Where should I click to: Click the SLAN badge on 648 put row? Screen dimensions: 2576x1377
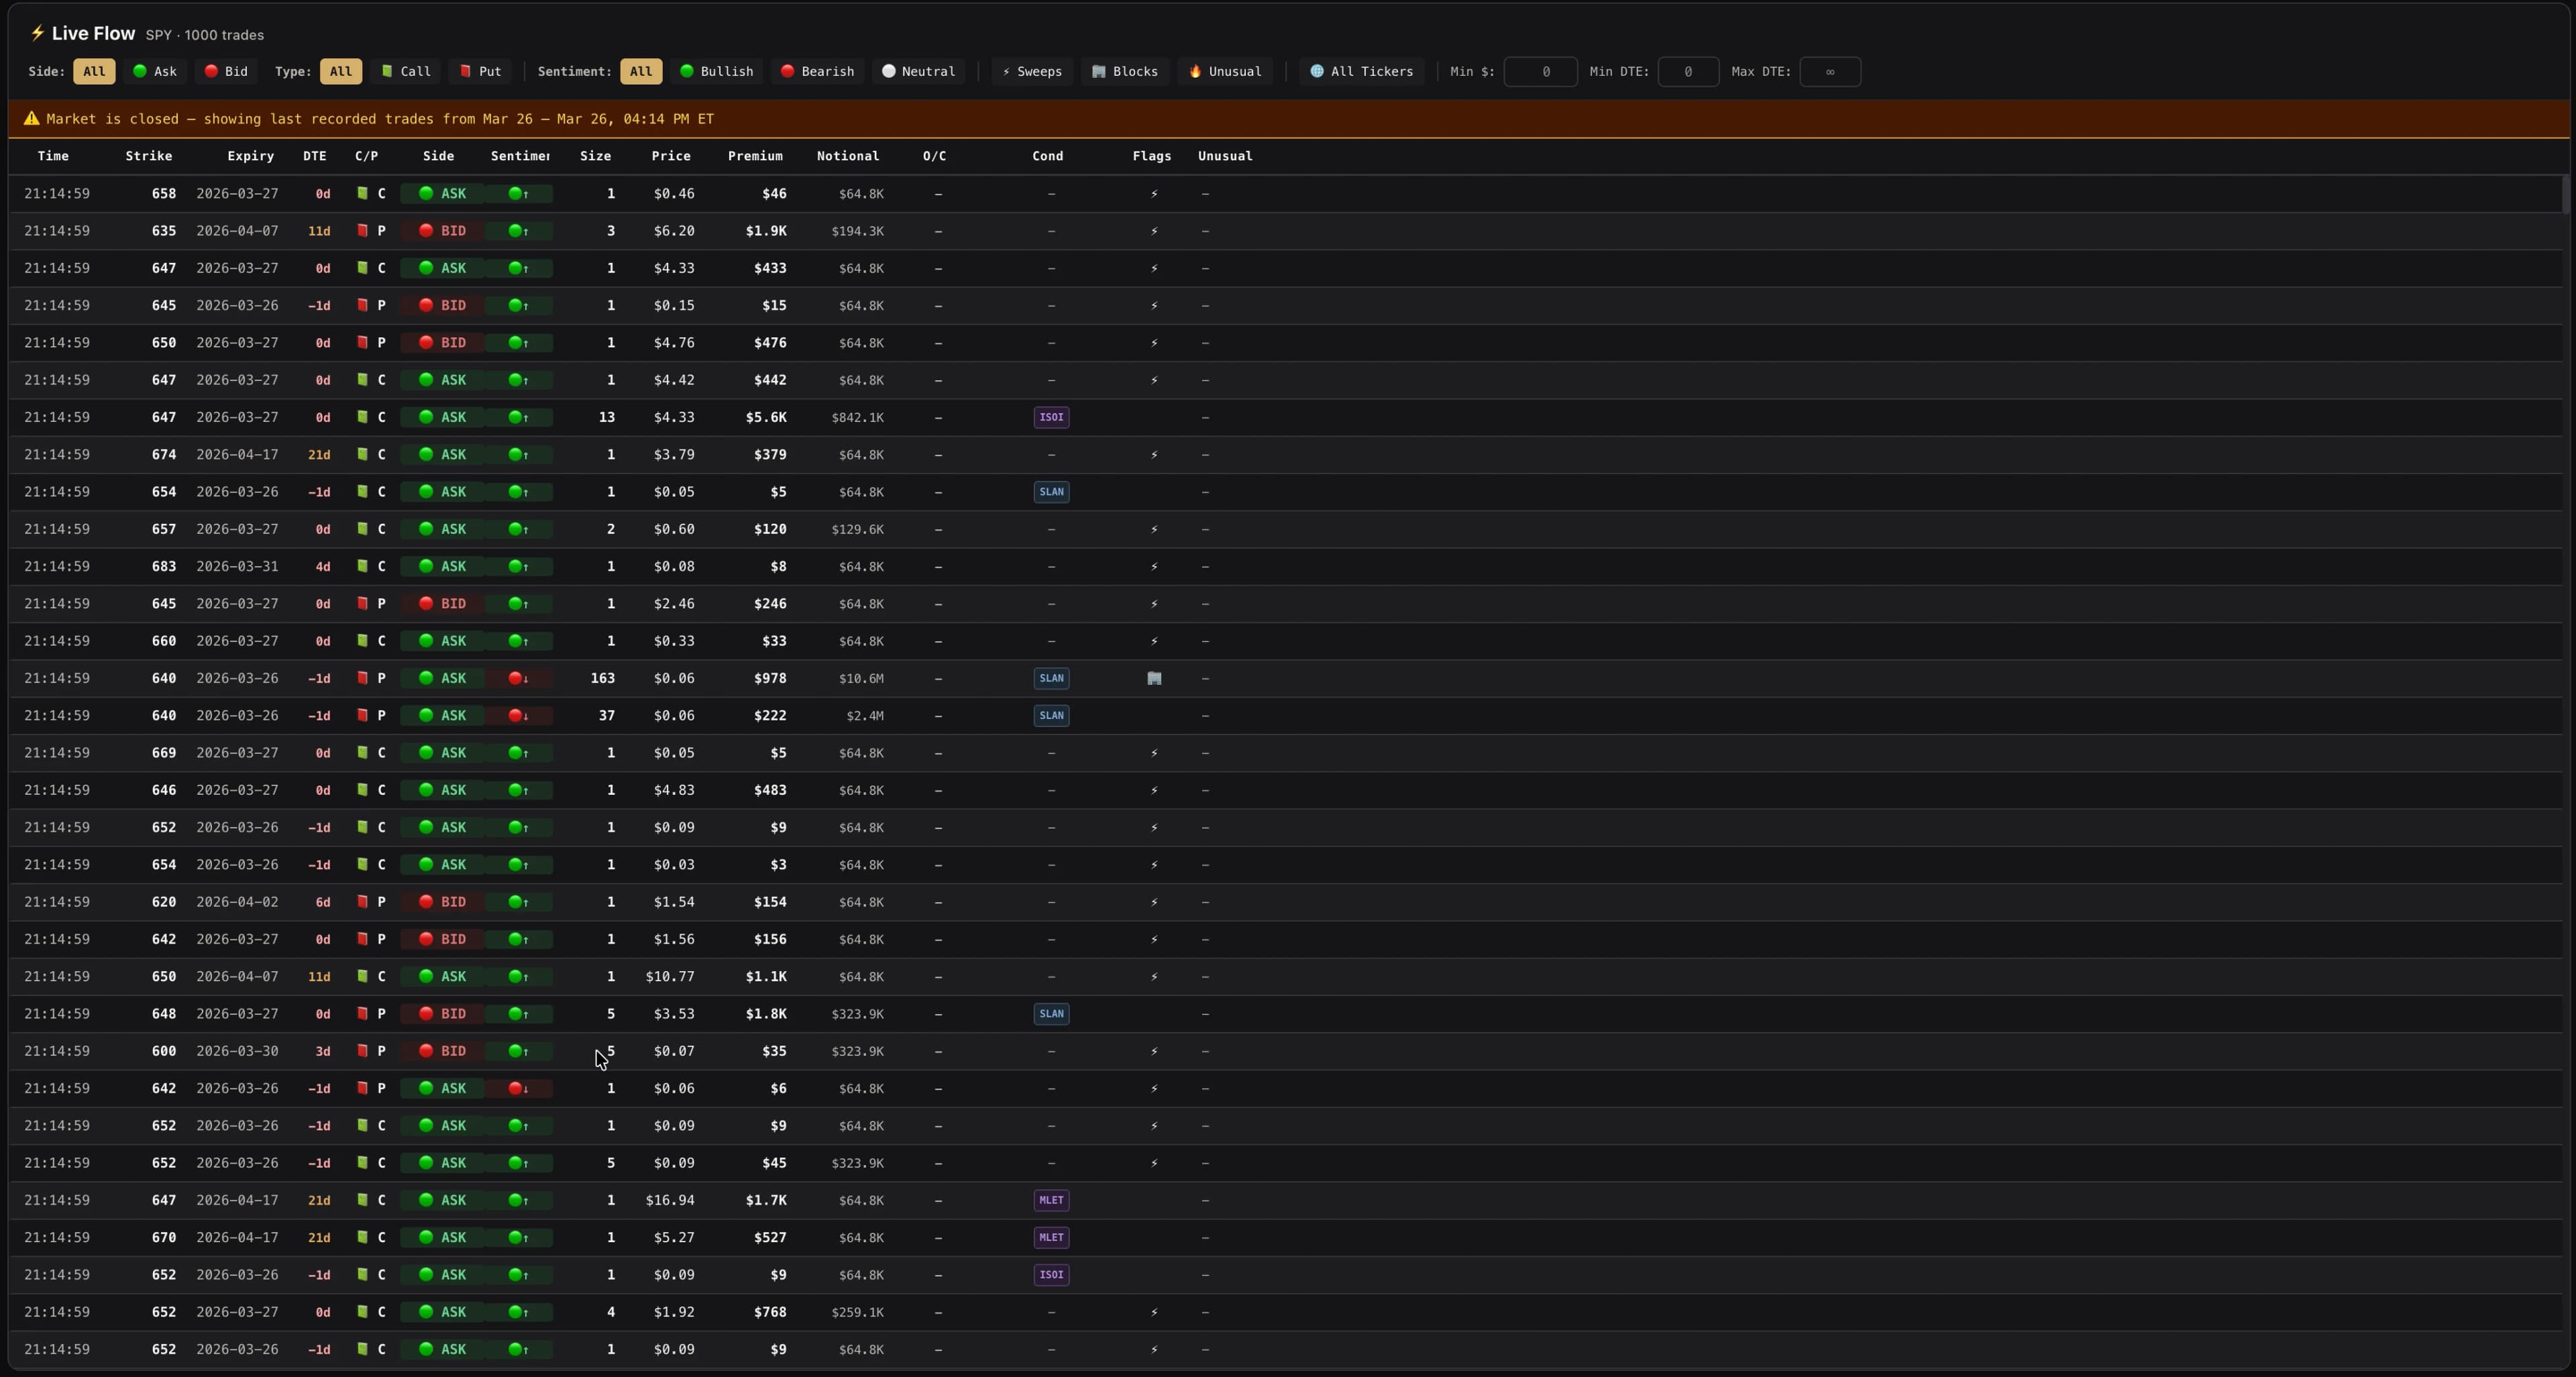pyautogui.click(x=1051, y=1014)
